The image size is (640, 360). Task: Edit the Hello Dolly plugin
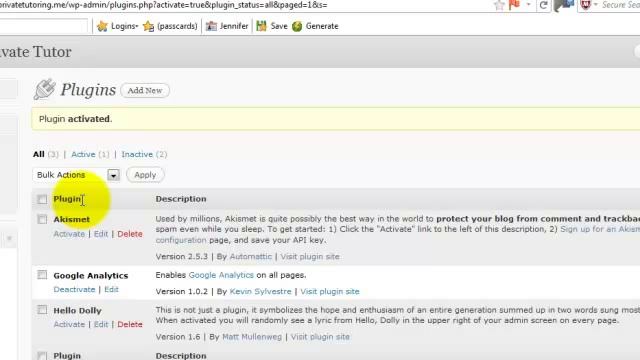101,324
